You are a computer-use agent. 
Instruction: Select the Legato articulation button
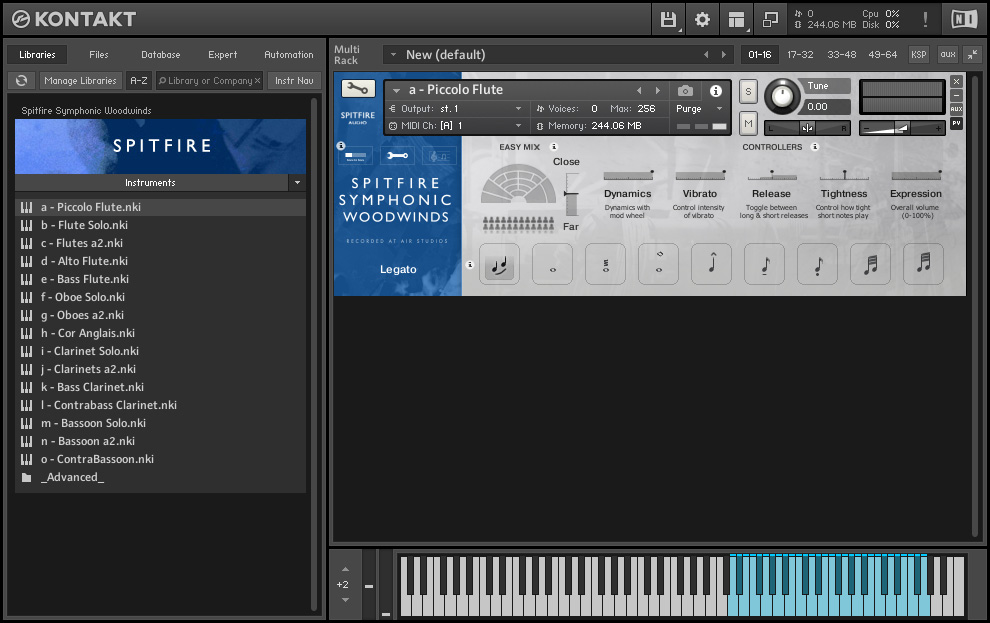499,264
